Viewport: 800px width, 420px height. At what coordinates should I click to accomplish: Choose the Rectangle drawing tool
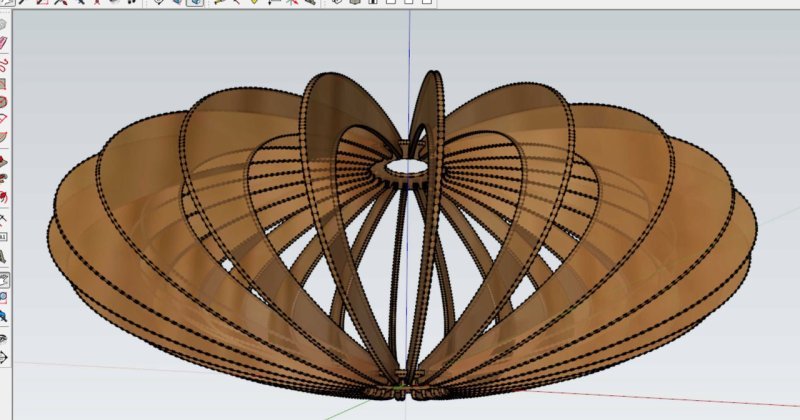(3, 84)
